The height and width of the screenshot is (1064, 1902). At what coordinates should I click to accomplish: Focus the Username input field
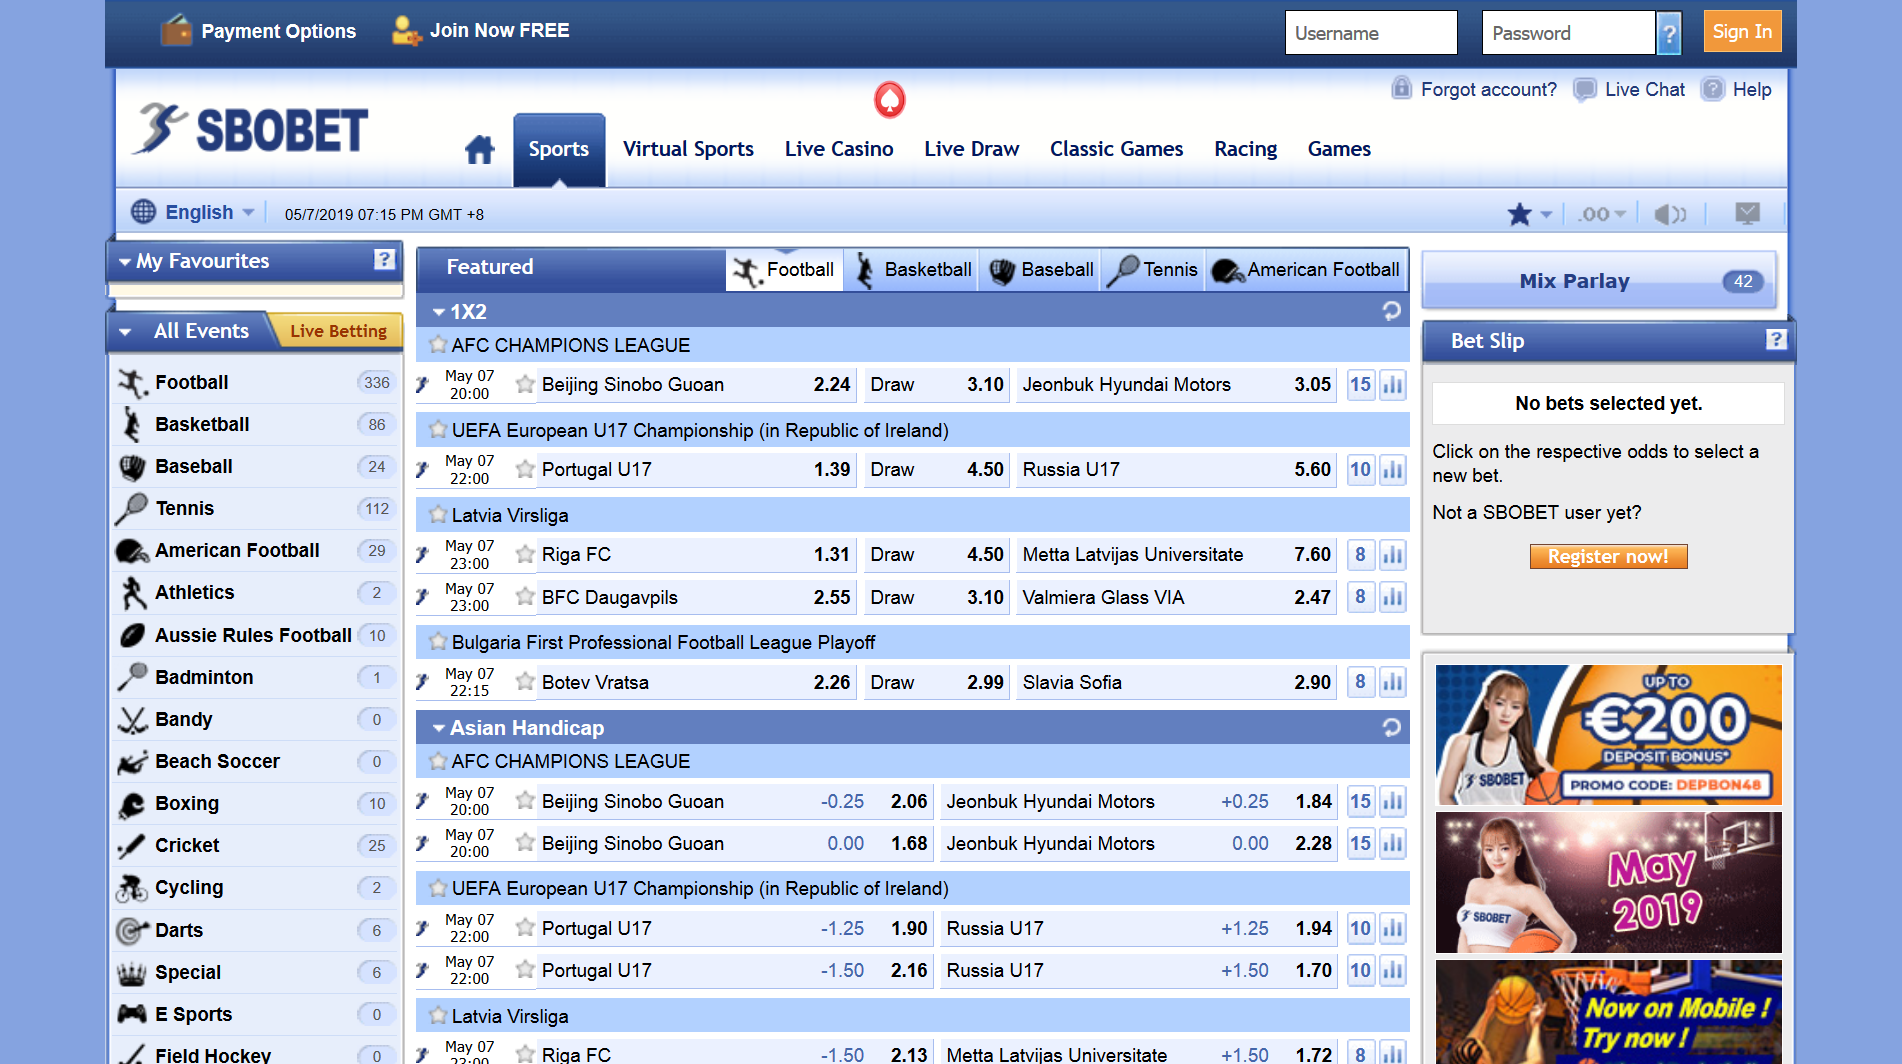(1370, 33)
